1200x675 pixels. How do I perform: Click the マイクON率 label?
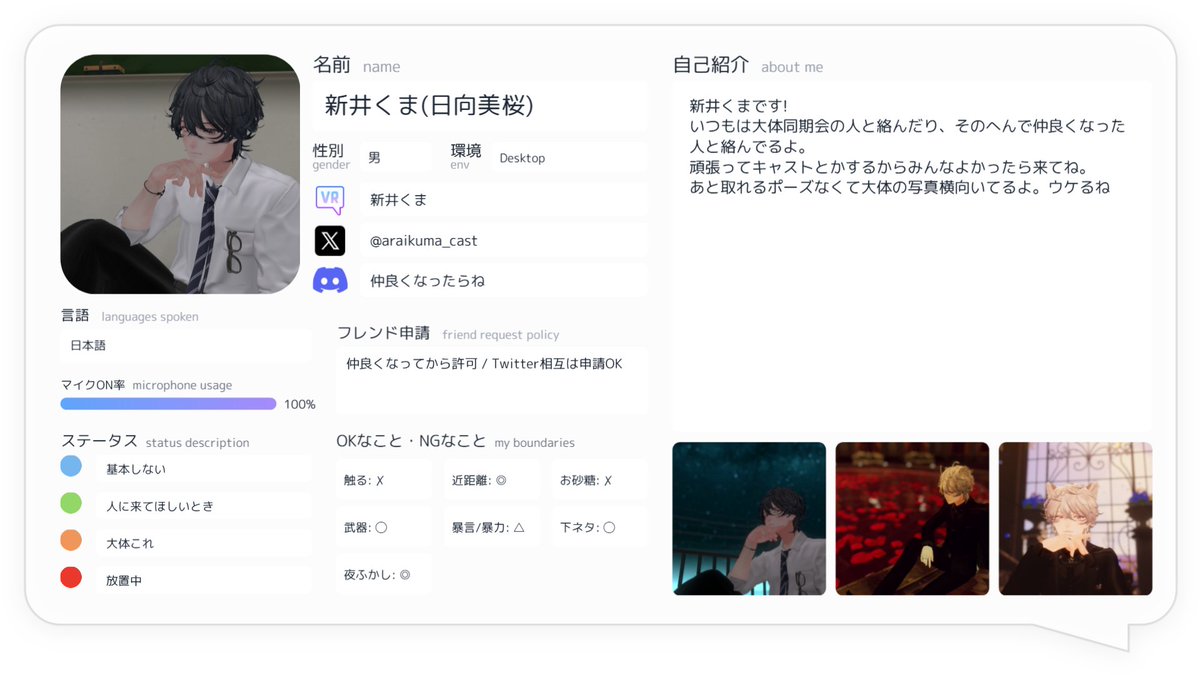pyautogui.click(x=93, y=385)
